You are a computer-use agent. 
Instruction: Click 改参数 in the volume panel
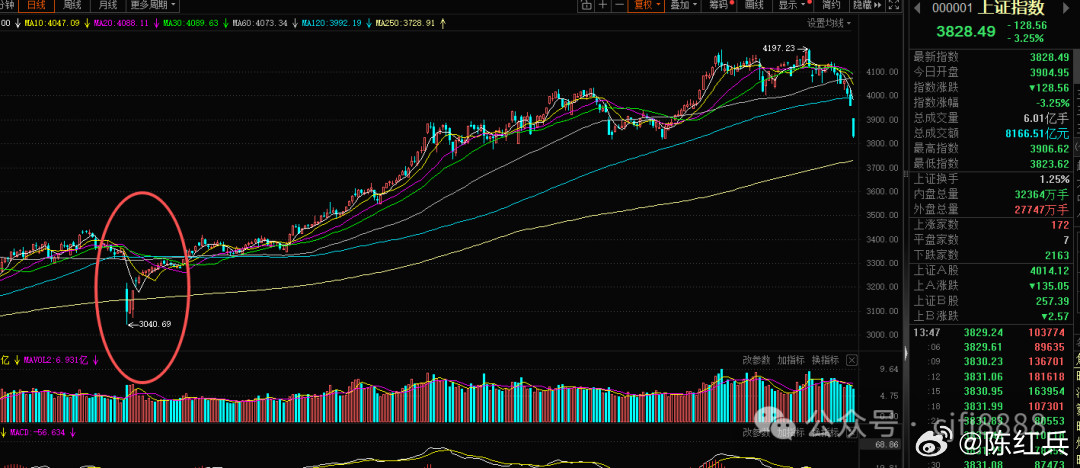tap(757, 360)
